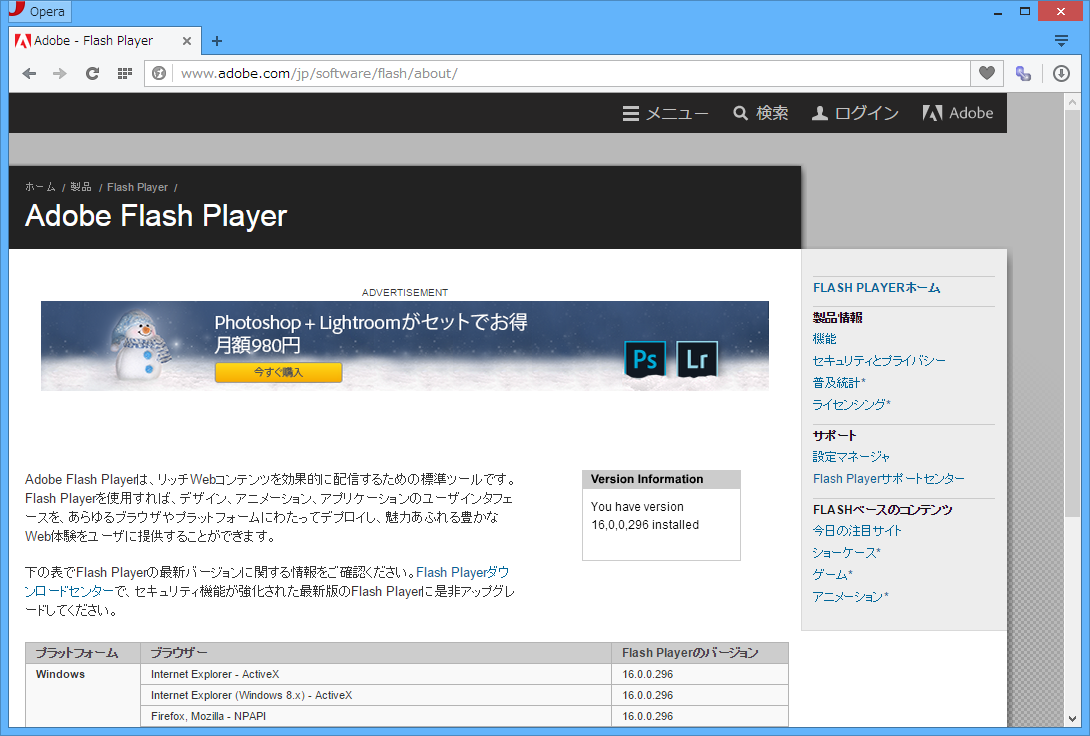Click the browser back arrow button

click(x=29, y=73)
